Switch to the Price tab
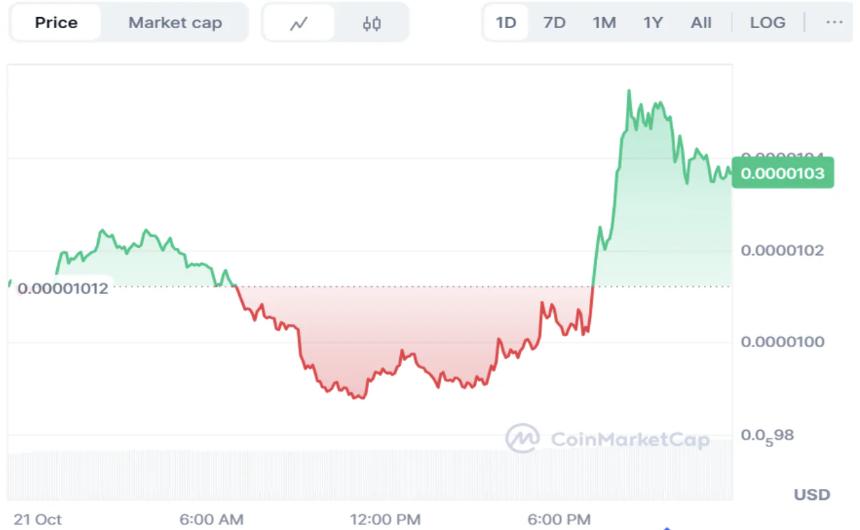The image size is (860, 530). coord(56,22)
